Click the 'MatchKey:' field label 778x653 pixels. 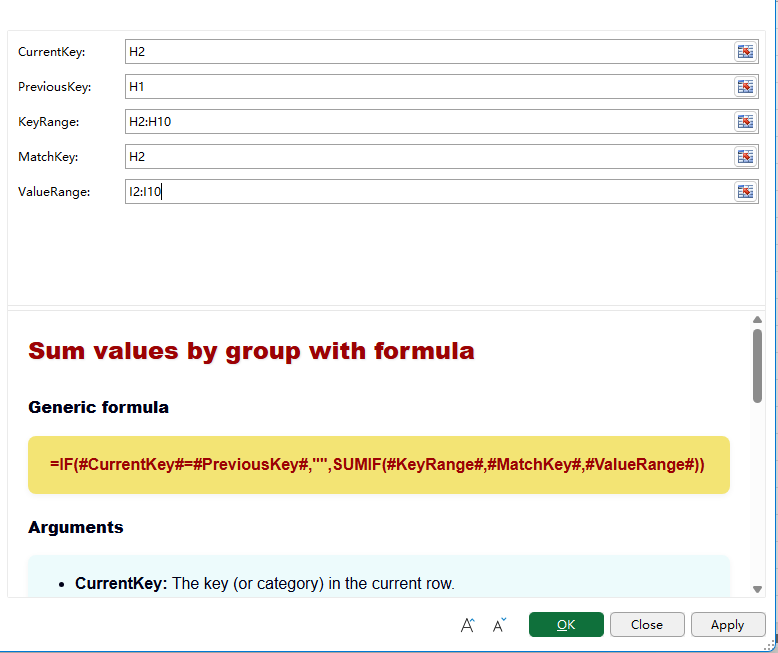(x=48, y=157)
